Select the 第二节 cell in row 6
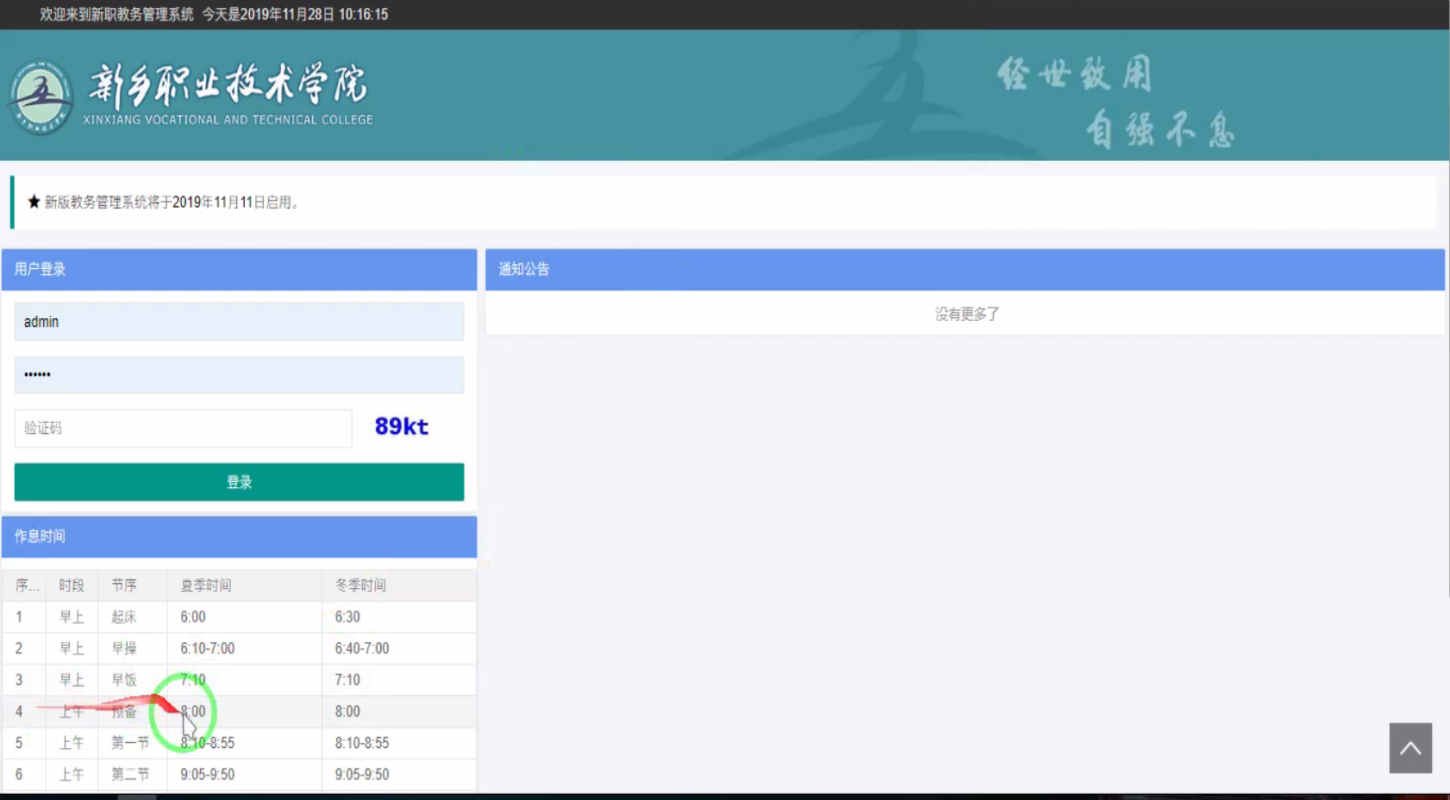1450x800 pixels. tap(130, 774)
